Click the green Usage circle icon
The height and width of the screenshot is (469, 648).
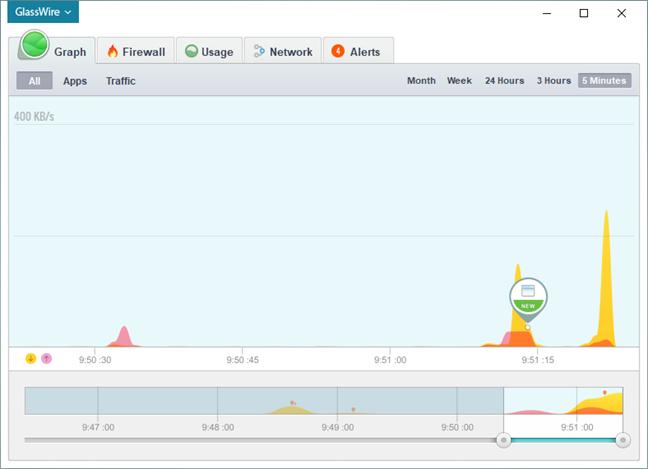[x=191, y=51]
